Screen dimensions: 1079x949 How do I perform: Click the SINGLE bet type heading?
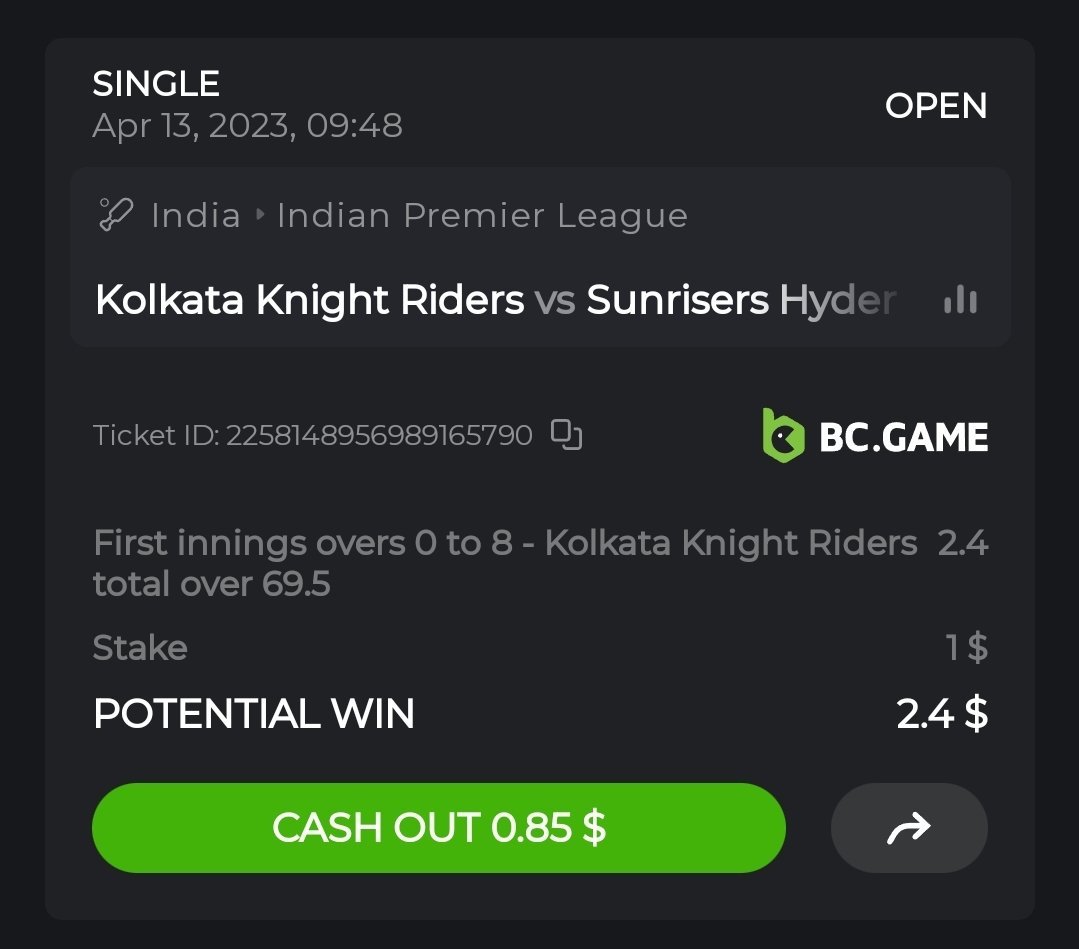coord(156,83)
